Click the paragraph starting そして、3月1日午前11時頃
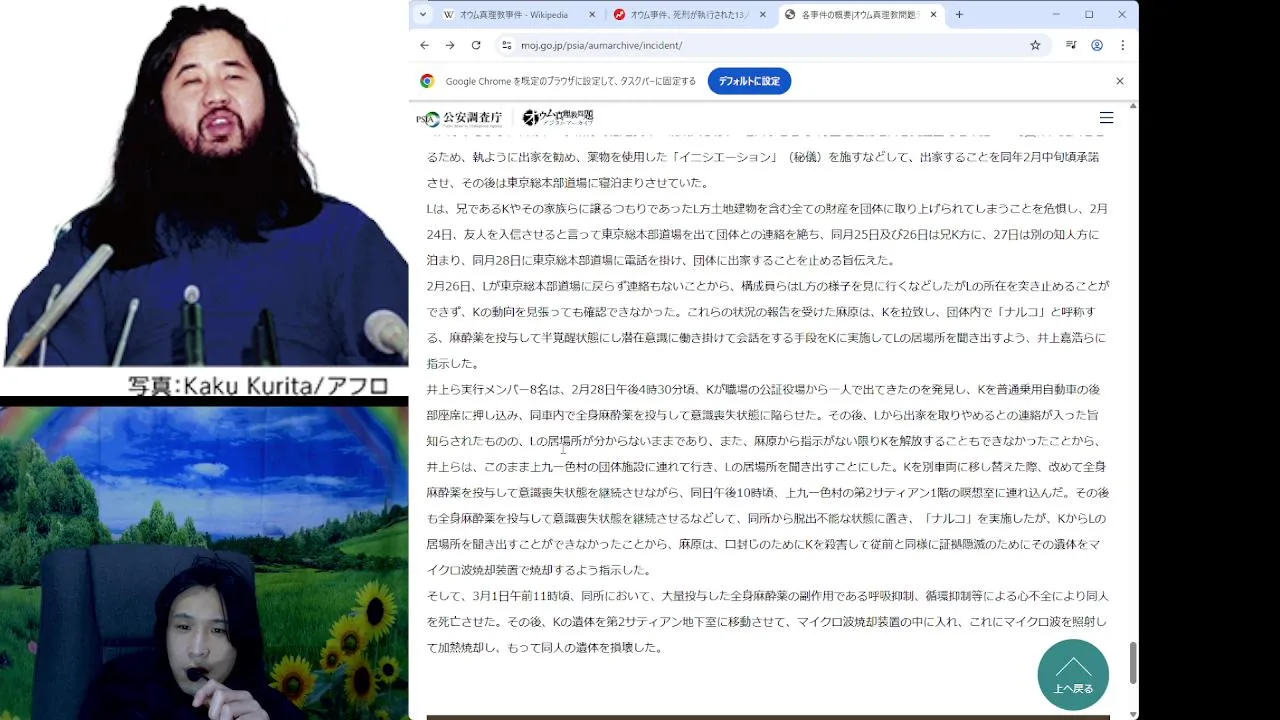The height and width of the screenshot is (720, 1280). (768, 622)
